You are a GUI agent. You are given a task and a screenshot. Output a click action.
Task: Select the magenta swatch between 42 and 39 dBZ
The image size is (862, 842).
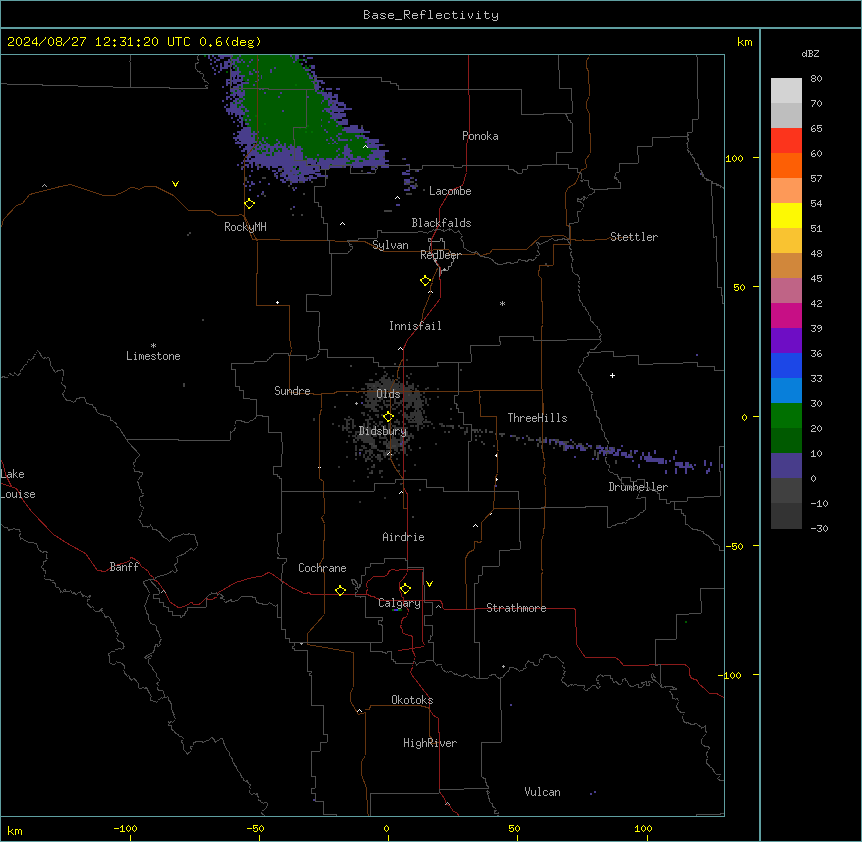click(786, 315)
